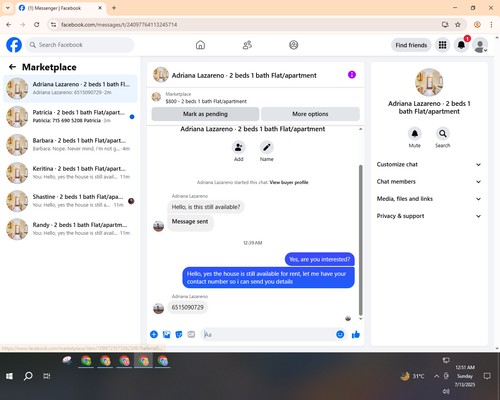Expand Media, files and links section
The image size is (500, 400).
point(429,199)
